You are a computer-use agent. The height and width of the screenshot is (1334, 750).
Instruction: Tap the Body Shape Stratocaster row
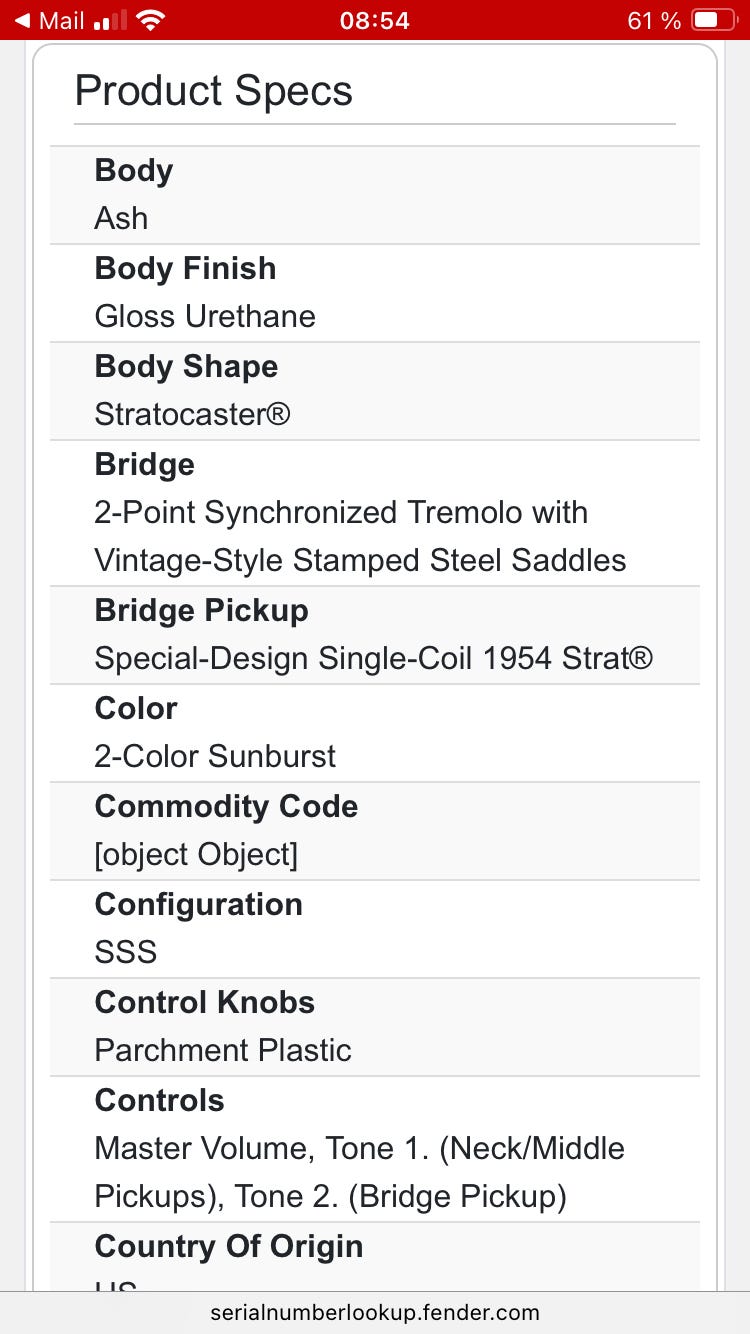click(x=375, y=391)
